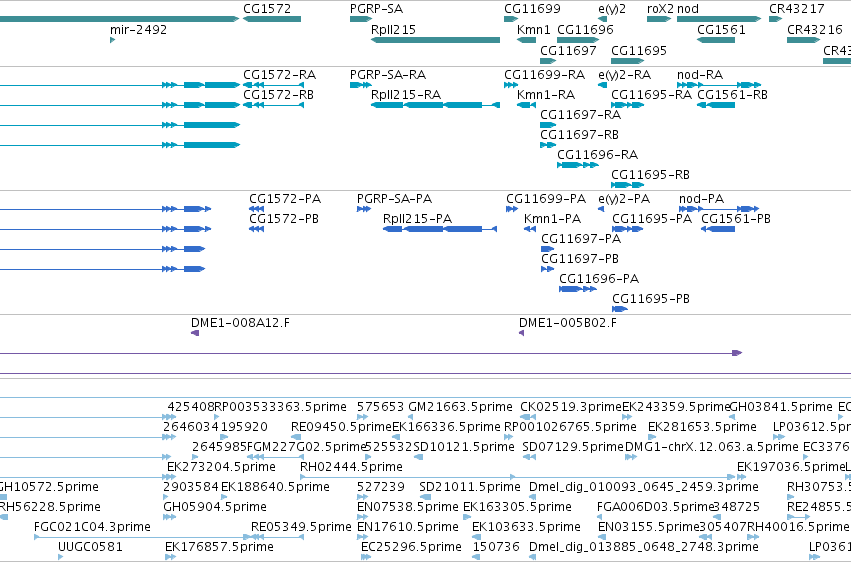Click the UUGC0581 feature label

coord(90,547)
